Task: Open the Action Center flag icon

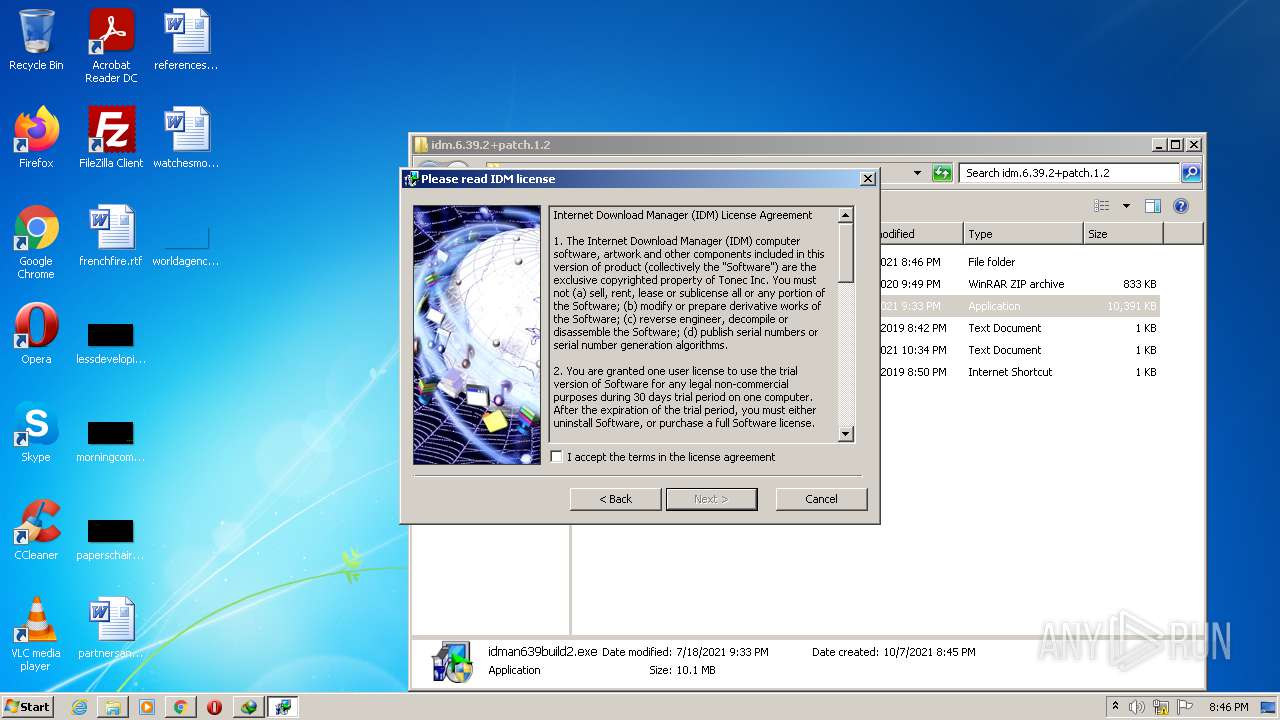Action: coord(1185,707)
